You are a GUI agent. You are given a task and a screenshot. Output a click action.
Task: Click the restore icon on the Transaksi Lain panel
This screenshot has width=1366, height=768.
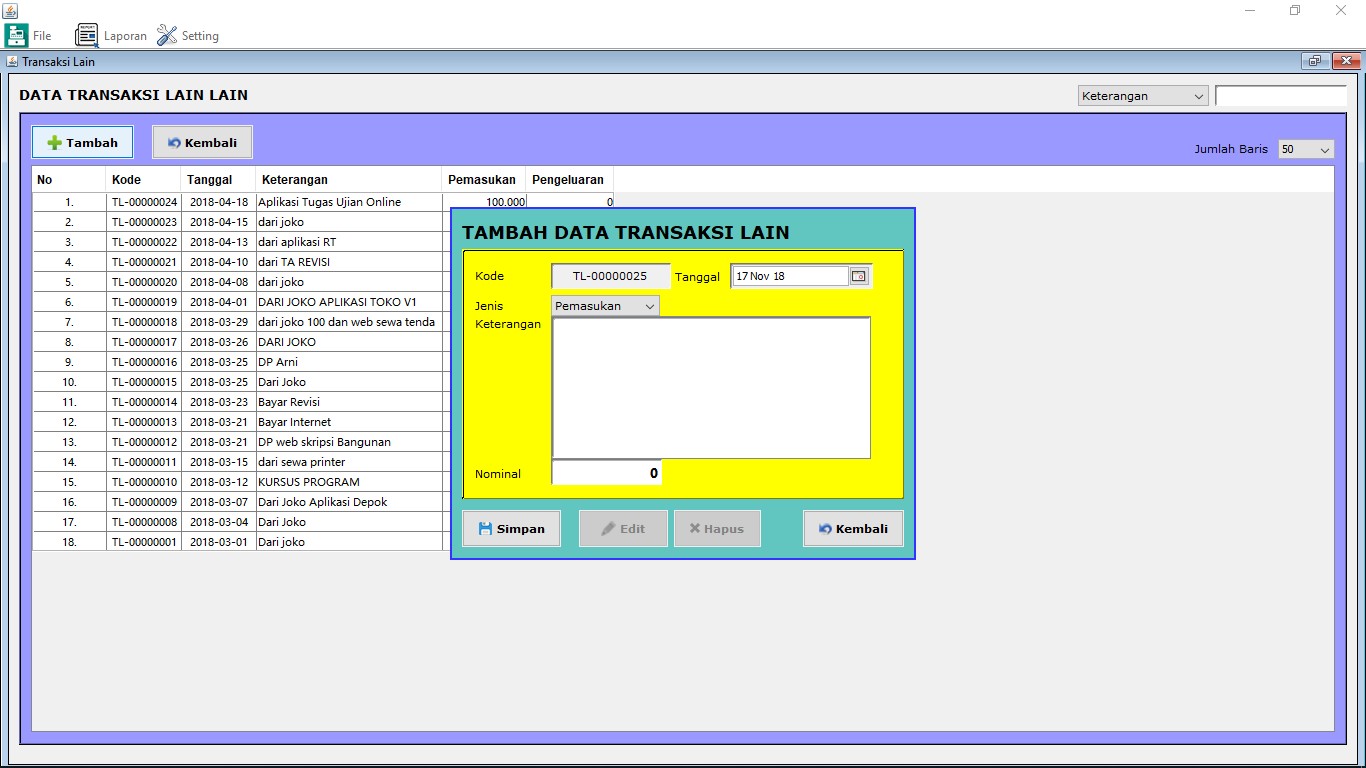(x=1313, y=61)
